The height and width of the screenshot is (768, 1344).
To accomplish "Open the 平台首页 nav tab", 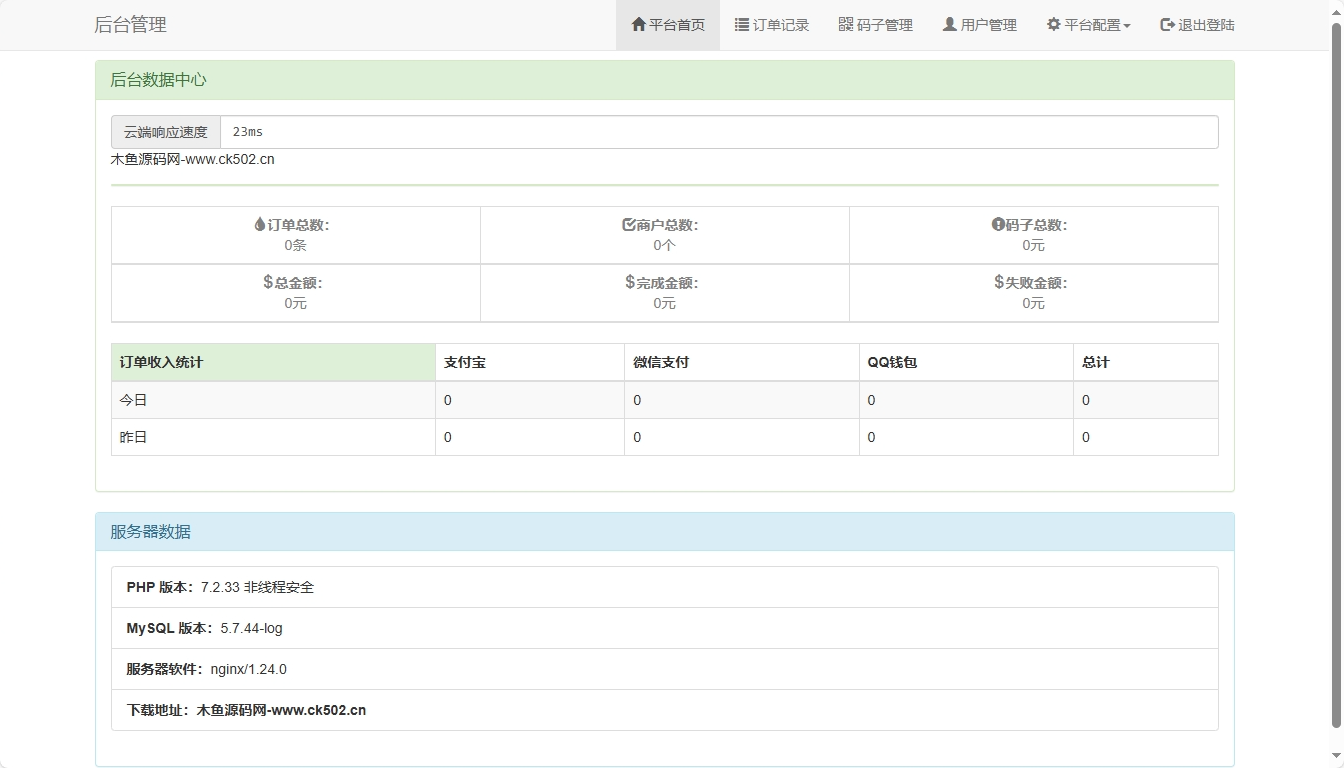I will coord(668,25).
